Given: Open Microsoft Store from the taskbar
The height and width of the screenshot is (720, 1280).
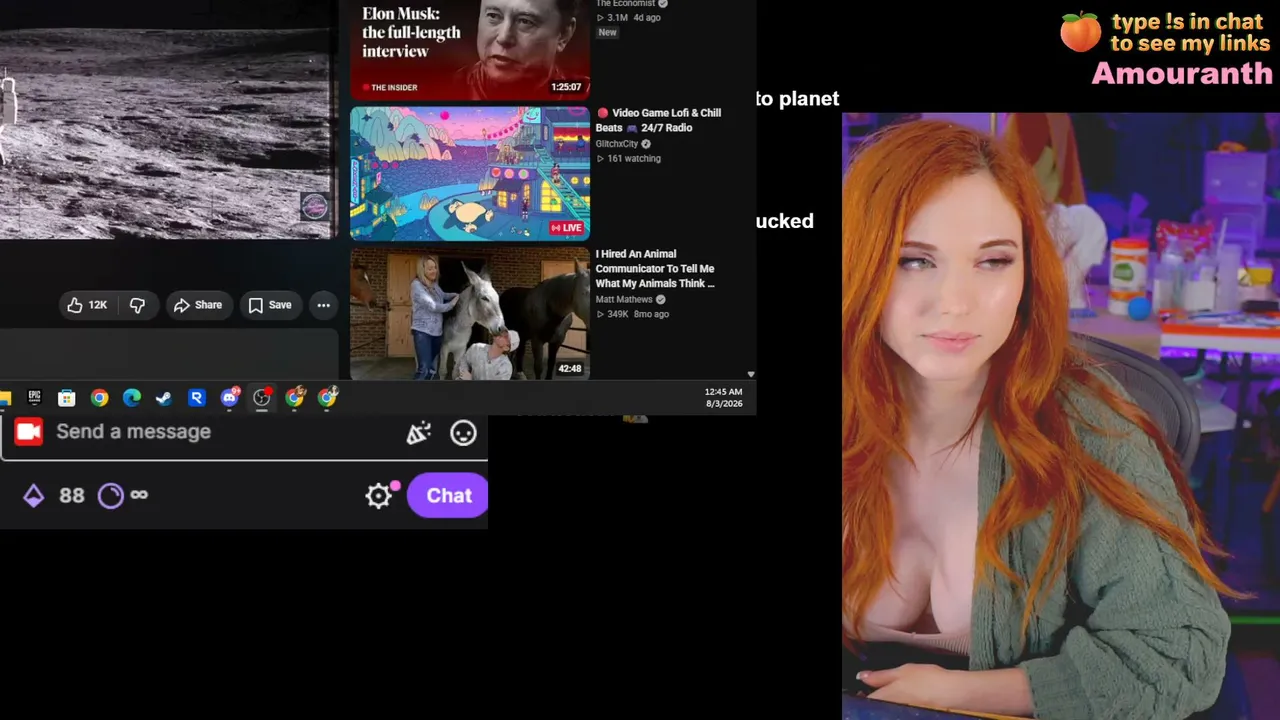Looking at the screenshot, I should [x=67, y=398].
